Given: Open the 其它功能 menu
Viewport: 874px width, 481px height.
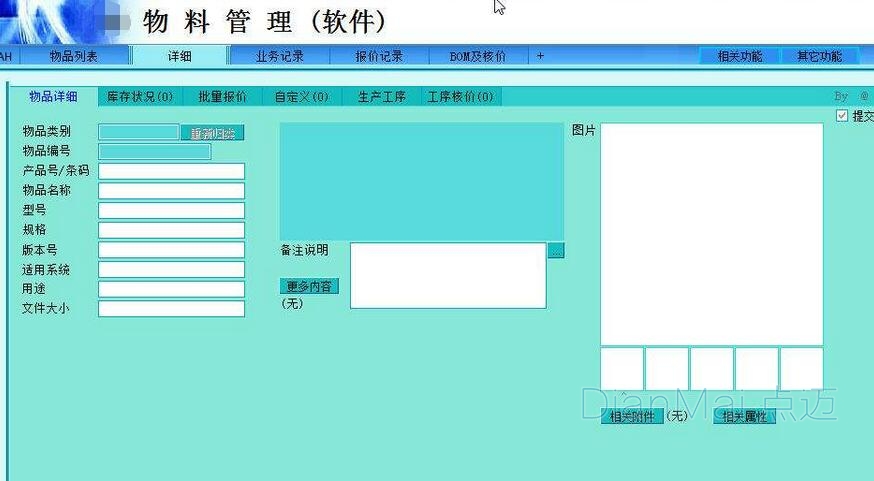Looking at the screenshot, I should coord(819,56).
